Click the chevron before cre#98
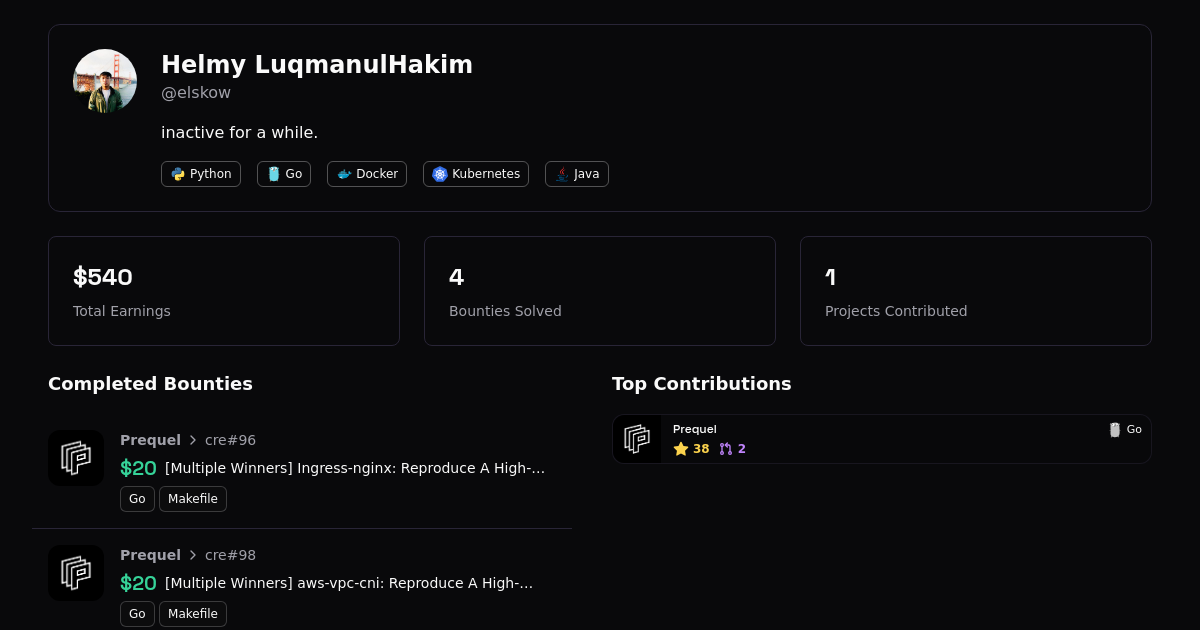 pos(193,555)
